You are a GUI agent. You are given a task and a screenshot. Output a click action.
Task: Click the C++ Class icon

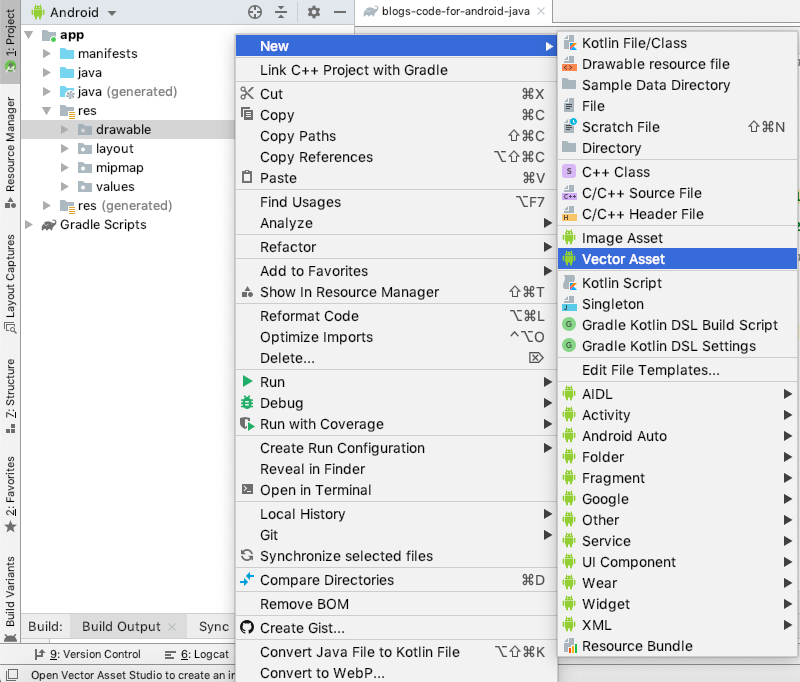pos(569,171)
